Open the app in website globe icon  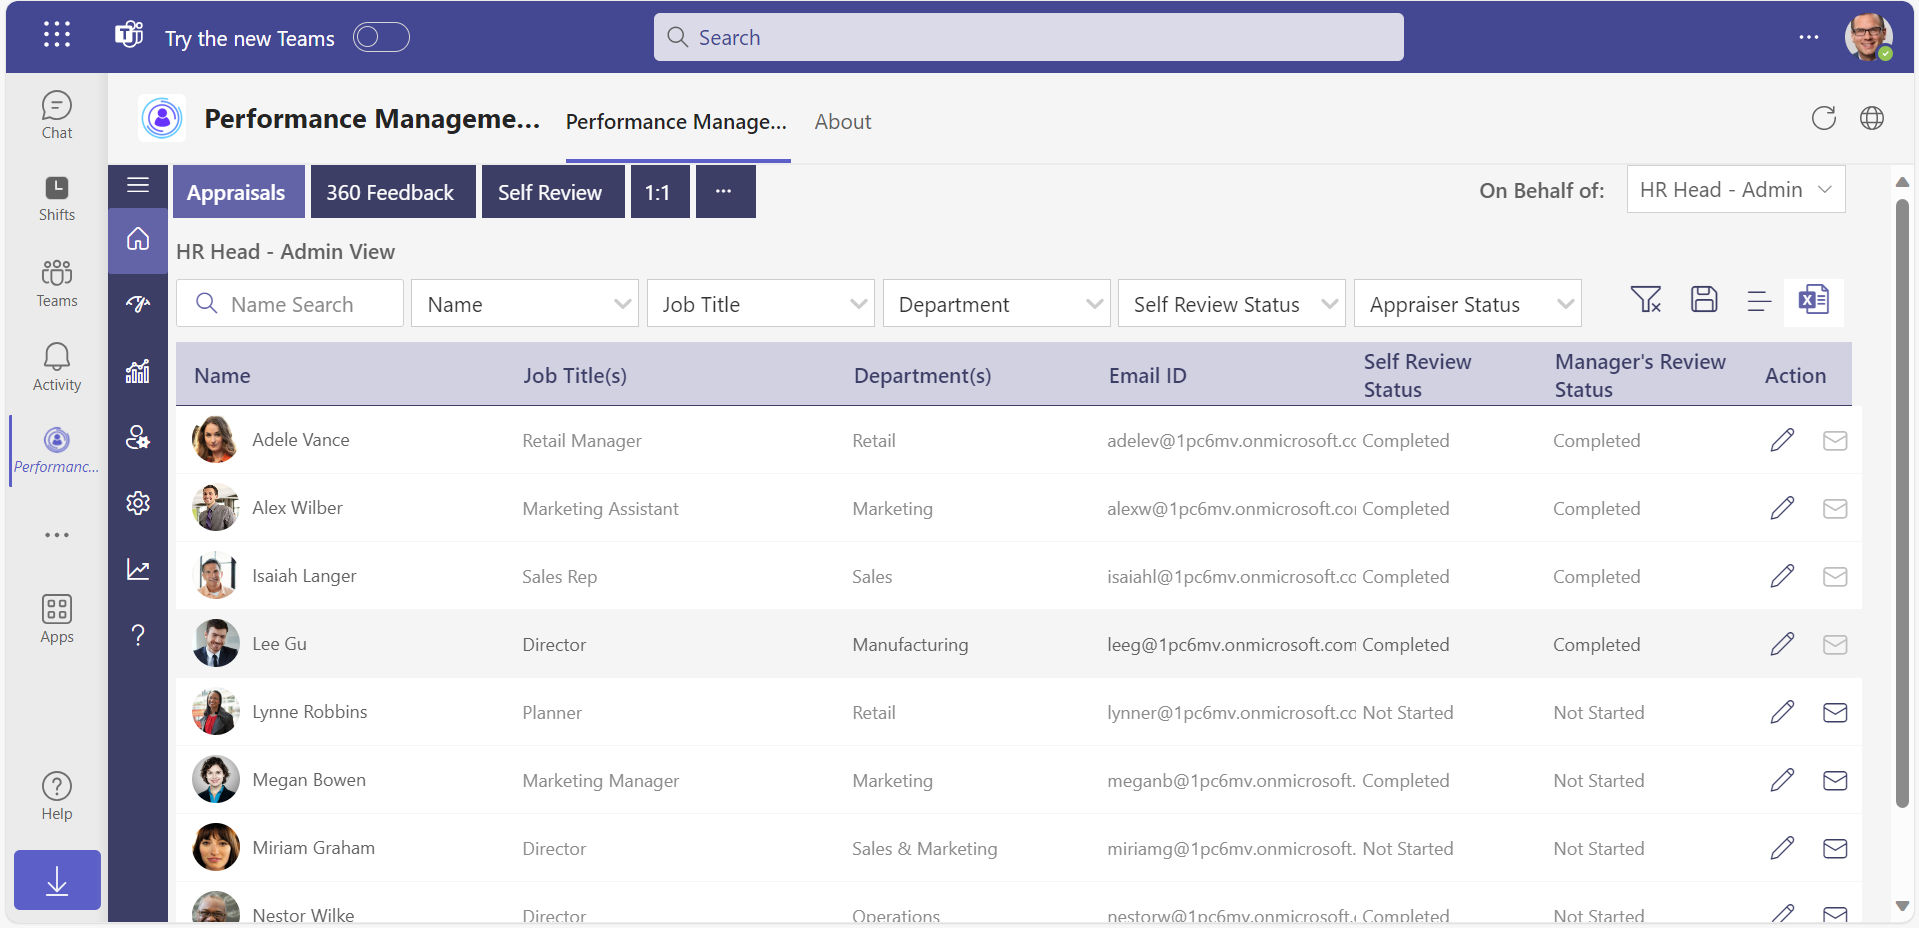pyautogui.click(x=1872, y=118)
